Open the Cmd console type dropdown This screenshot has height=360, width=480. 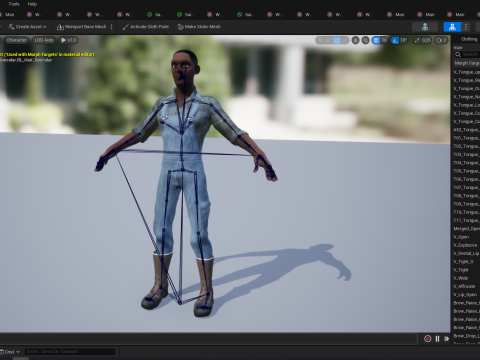pyautogui.click(x=10, y=352)
